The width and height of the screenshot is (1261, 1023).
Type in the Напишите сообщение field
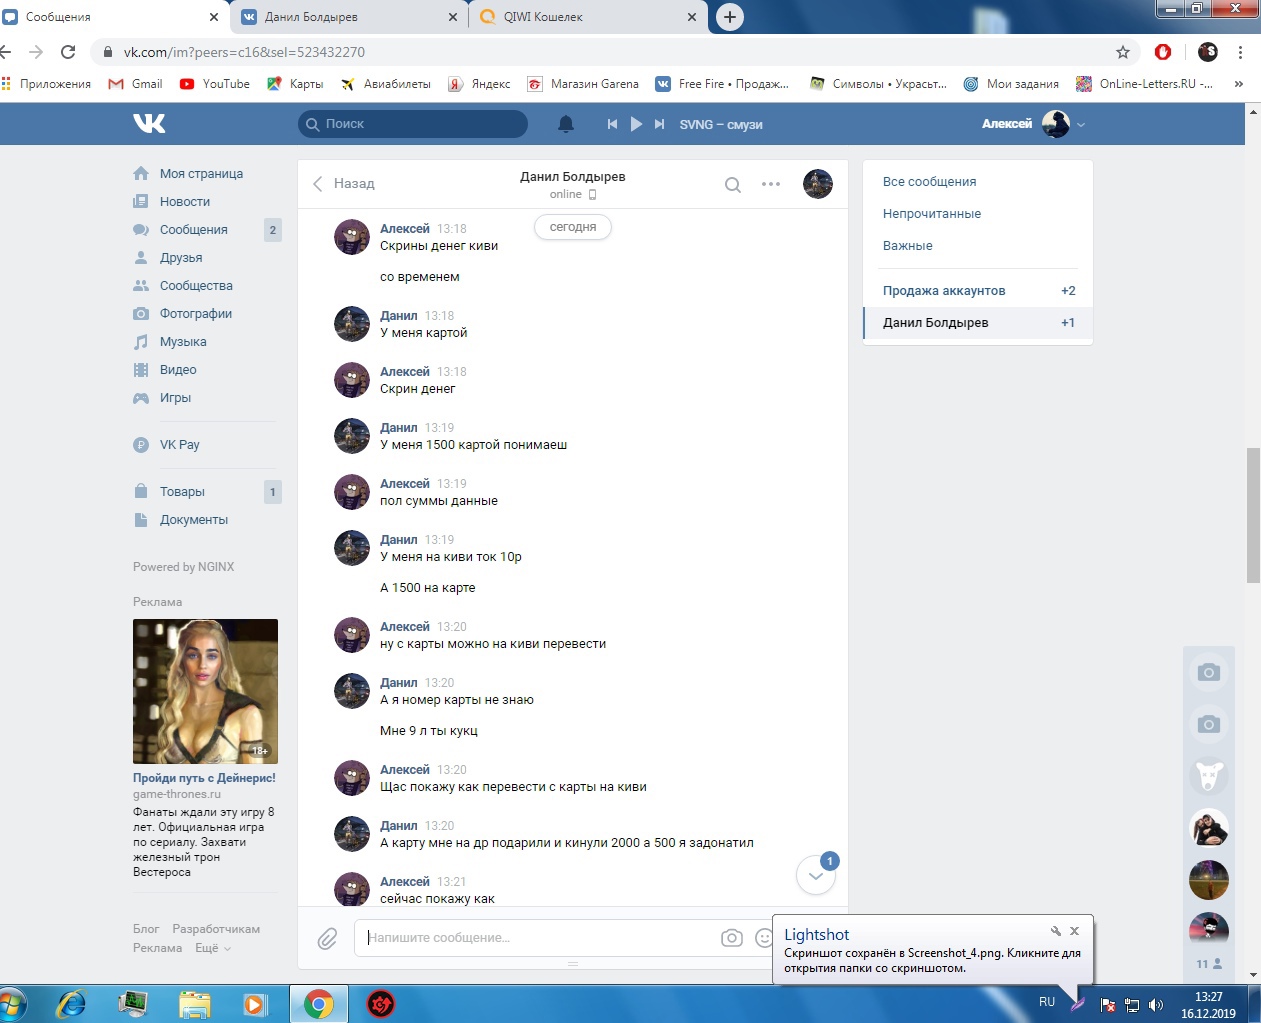(535, 938)
